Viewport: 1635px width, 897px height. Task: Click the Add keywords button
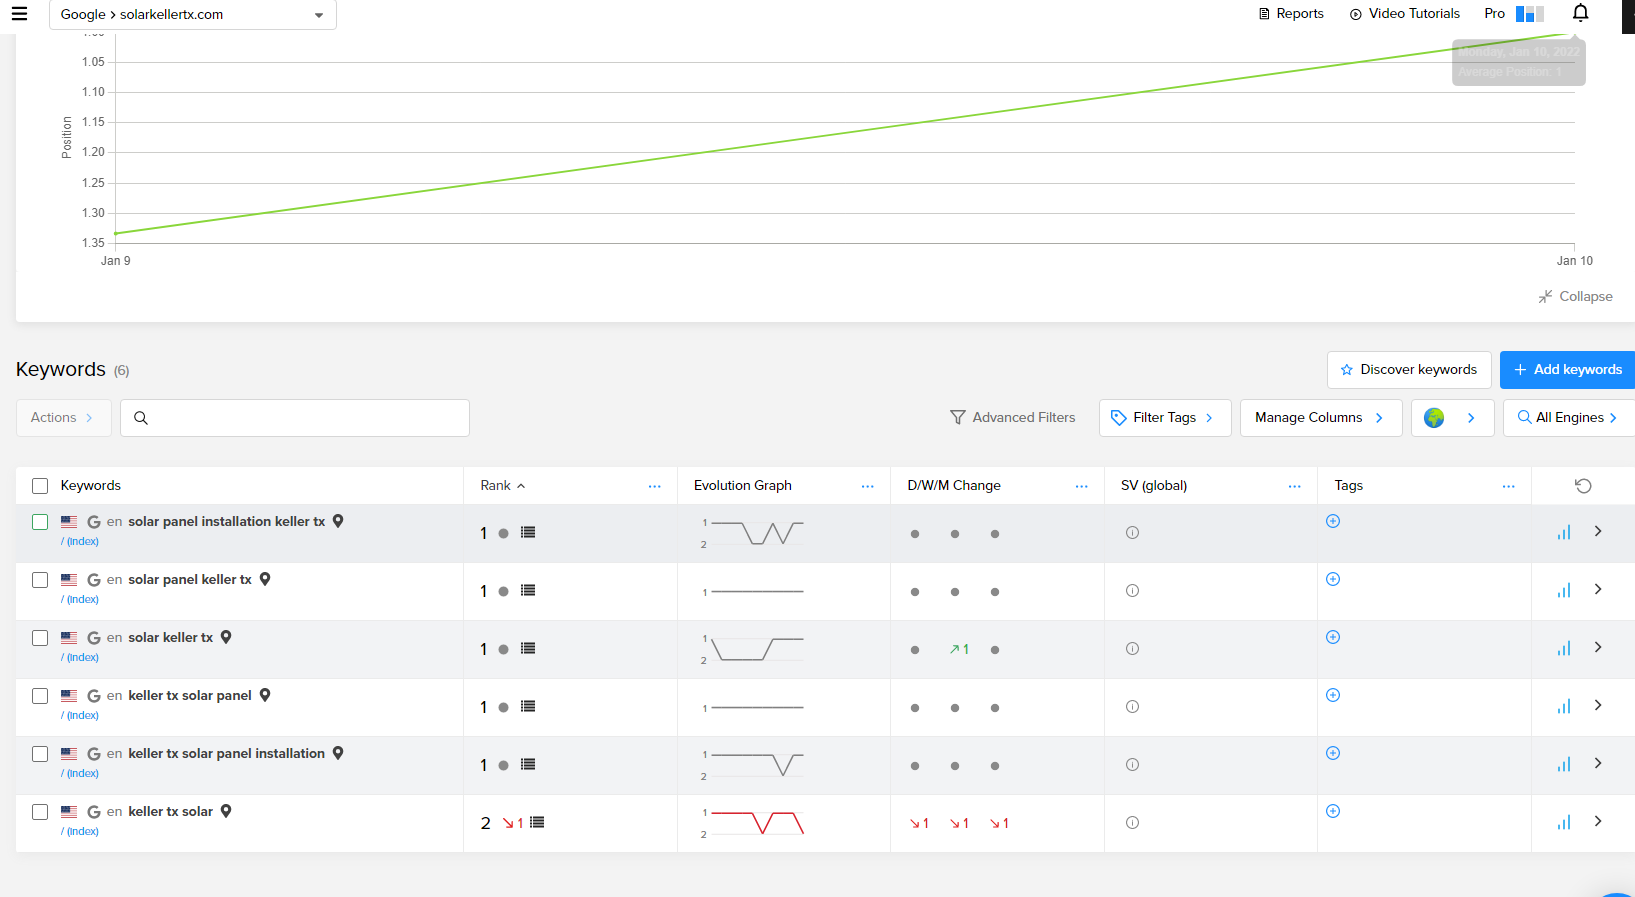pos(1567,370)
